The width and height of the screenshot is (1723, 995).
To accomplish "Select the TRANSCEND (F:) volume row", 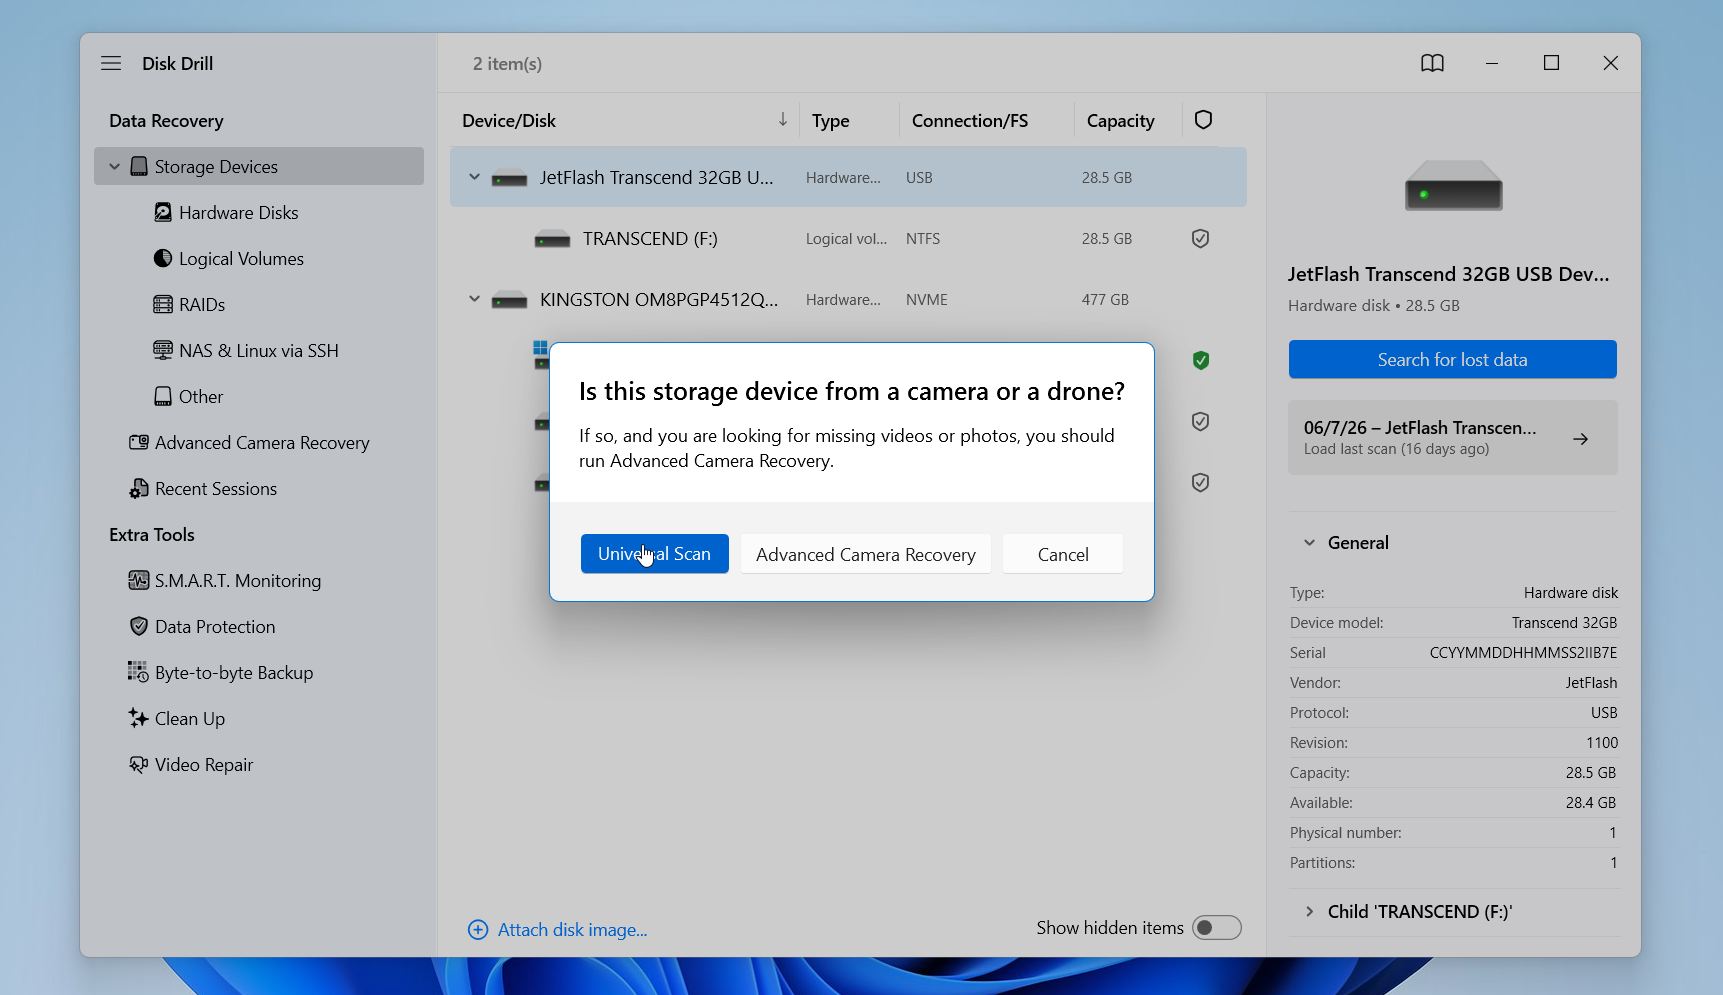I will [x=848, y=238].
